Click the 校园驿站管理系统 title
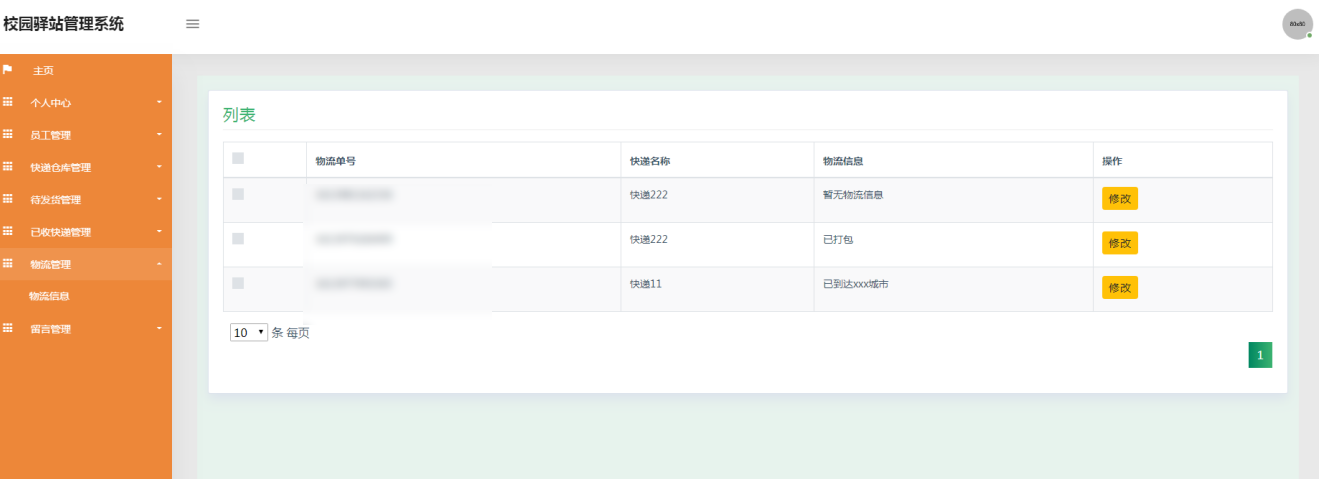1319x479 pixels. pos(64,24)
